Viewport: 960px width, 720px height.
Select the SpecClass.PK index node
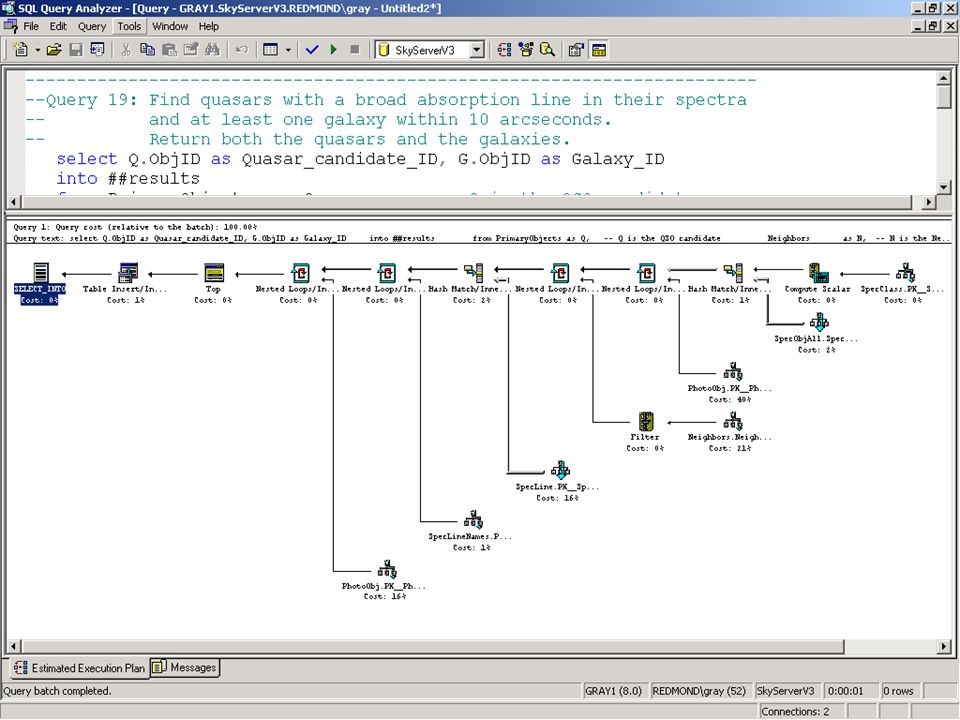904,283
